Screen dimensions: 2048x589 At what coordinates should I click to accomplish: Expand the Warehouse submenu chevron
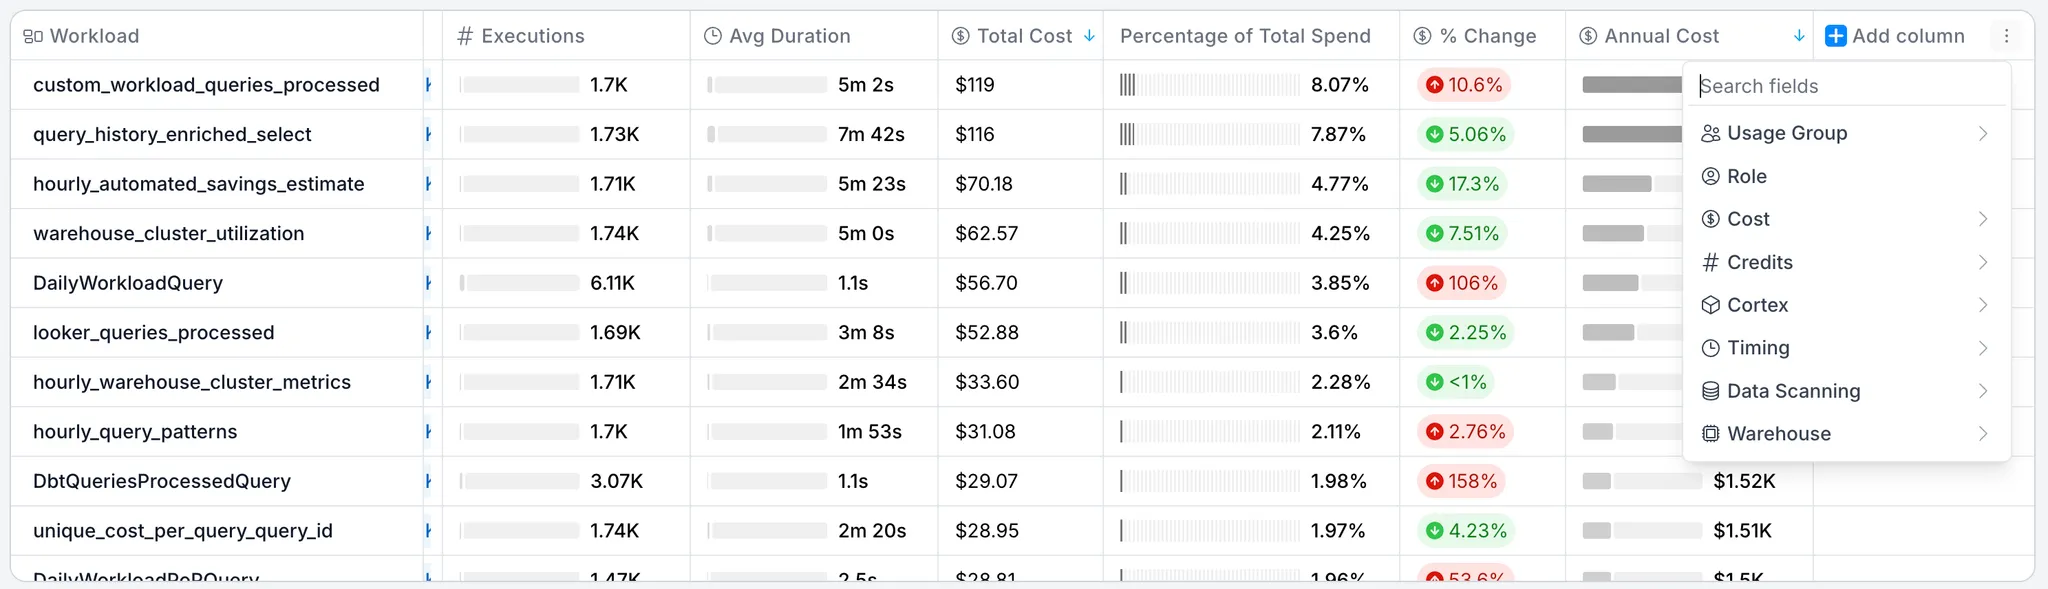(x=1982, y=434)
